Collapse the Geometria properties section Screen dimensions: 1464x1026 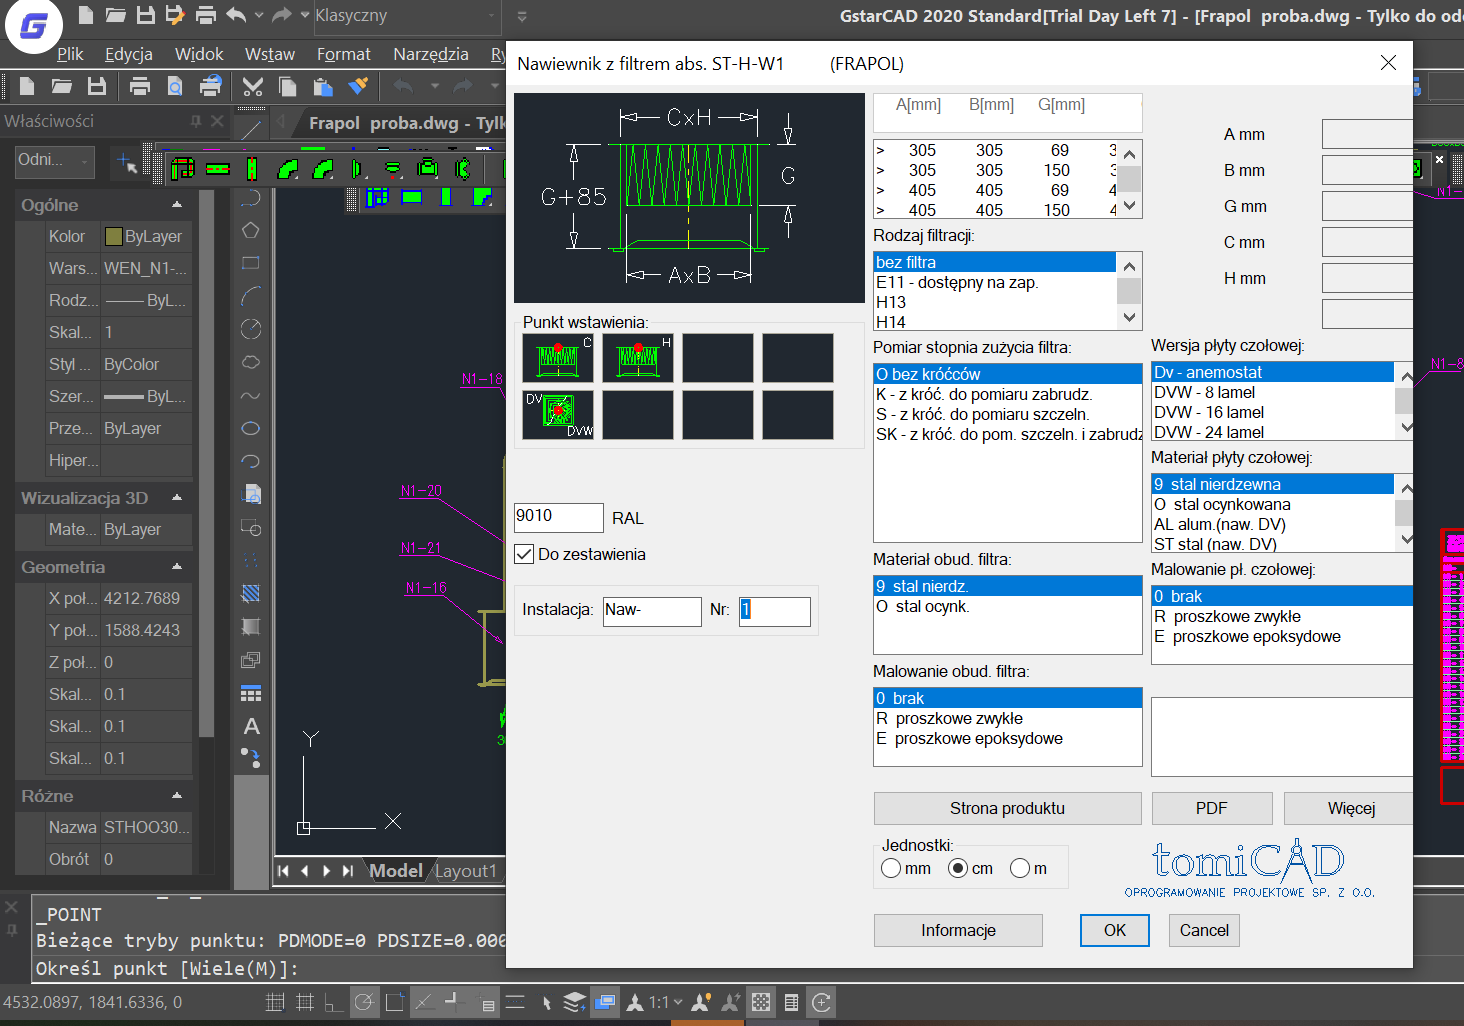(x=177, y=567)
